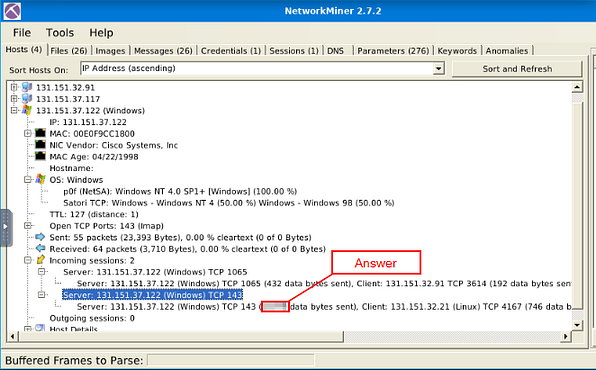Open the File menu
Image resolution: width=596 pixels, height=370 pixels.
pos(22,33)
